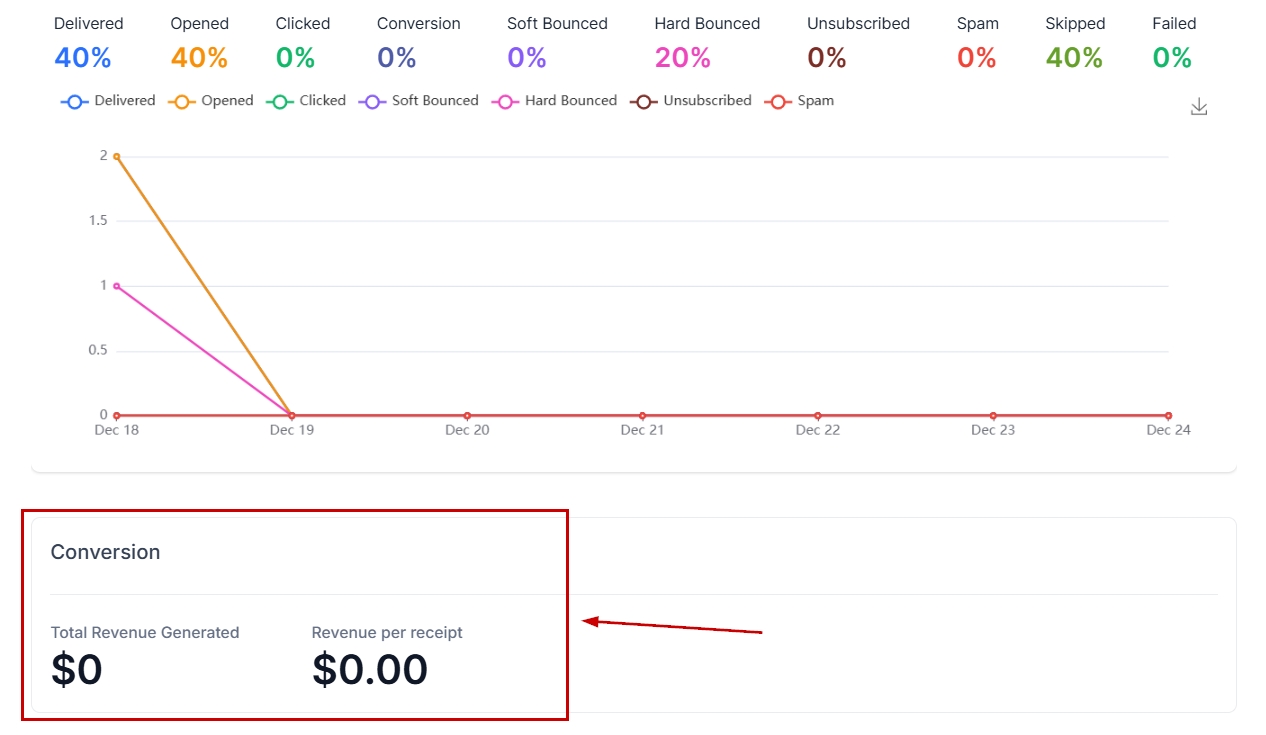Click the Opened data point at value 2
The image size is (1266, 735).
point(117,156)
